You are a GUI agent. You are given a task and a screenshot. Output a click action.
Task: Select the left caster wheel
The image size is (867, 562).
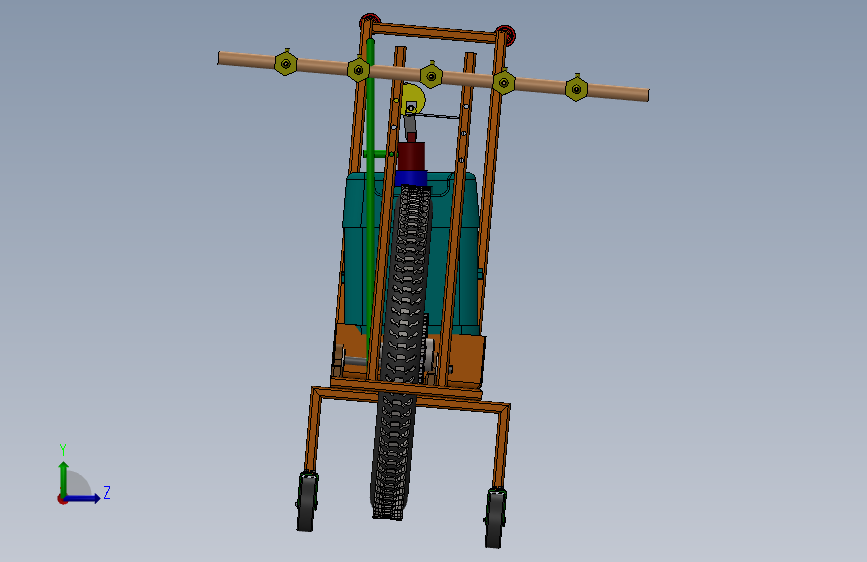[x=307, y=501]
